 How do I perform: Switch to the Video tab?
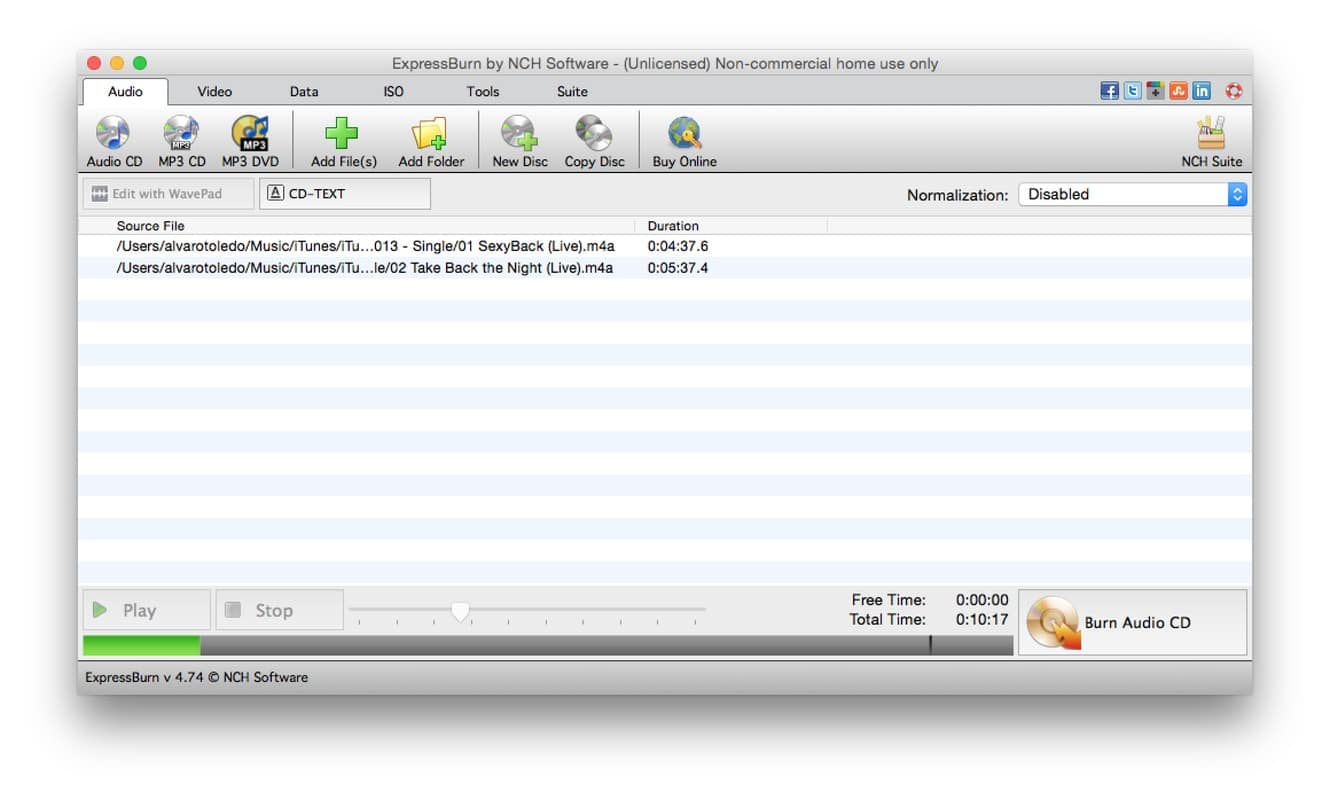[214, 91]
